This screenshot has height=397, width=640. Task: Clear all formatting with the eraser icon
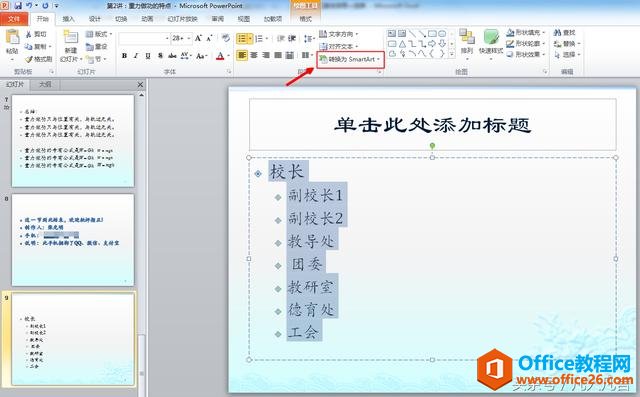[225, 38]
